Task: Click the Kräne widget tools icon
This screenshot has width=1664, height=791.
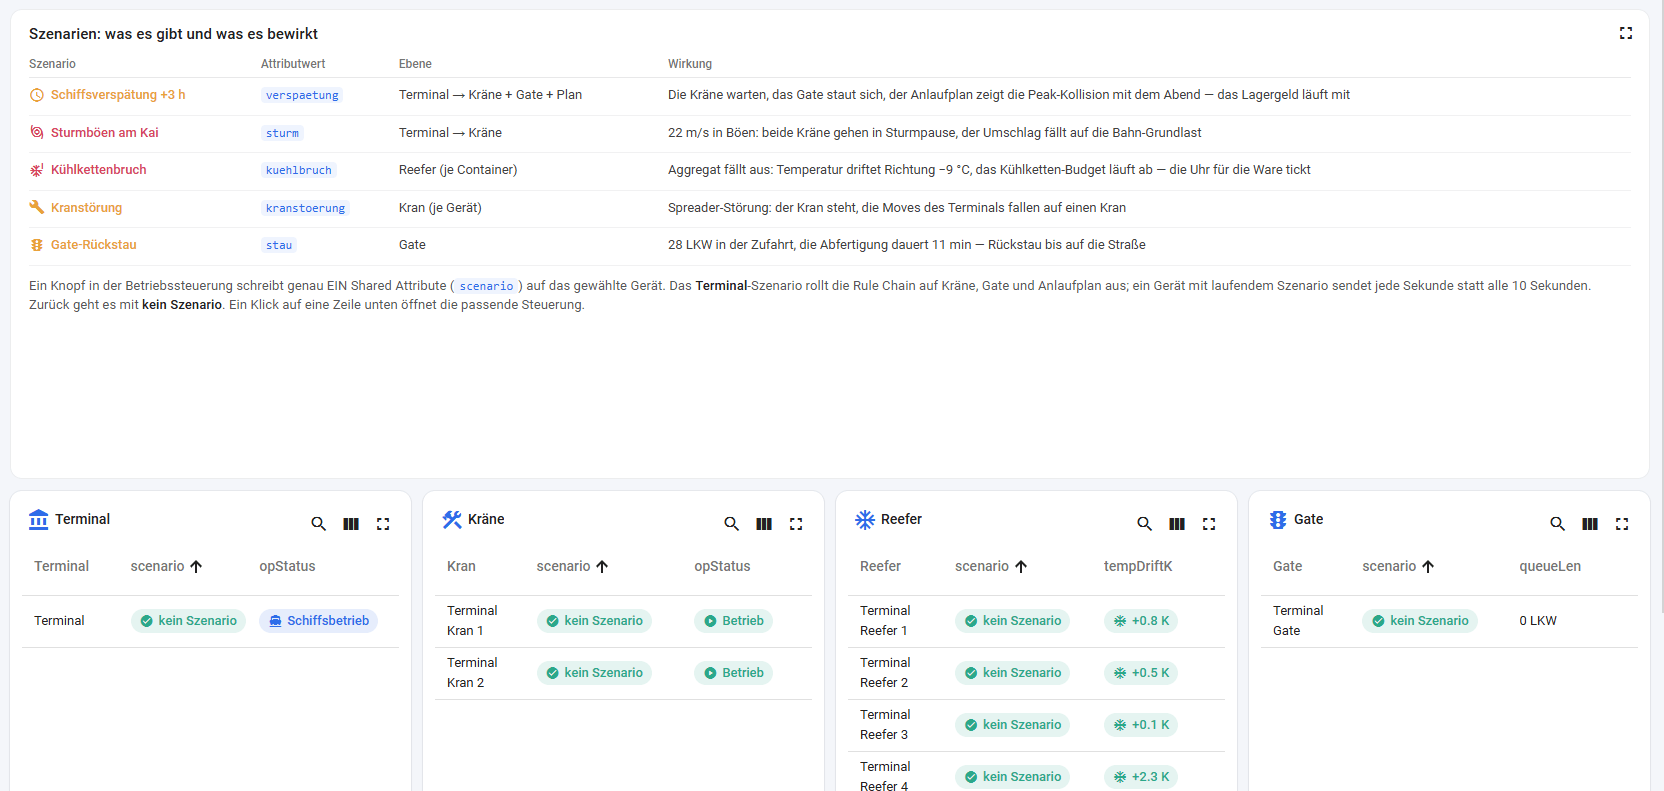Action: (452, 519)
